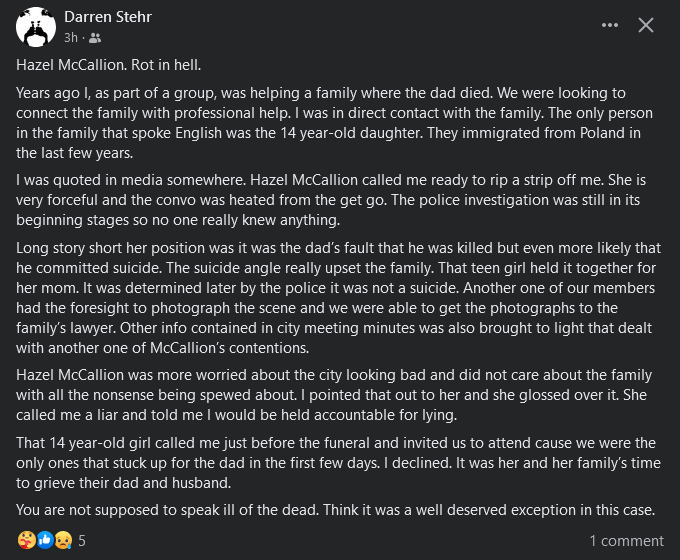Show who reacted via the 5 count

click(82, 541)
